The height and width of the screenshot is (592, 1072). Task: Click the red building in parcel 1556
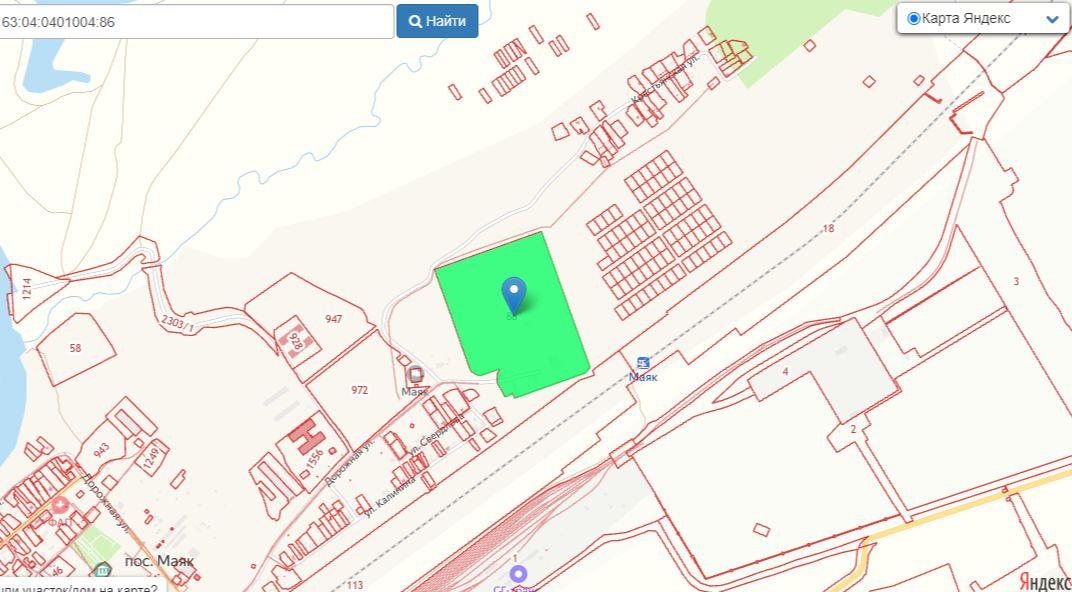[306, 438]
